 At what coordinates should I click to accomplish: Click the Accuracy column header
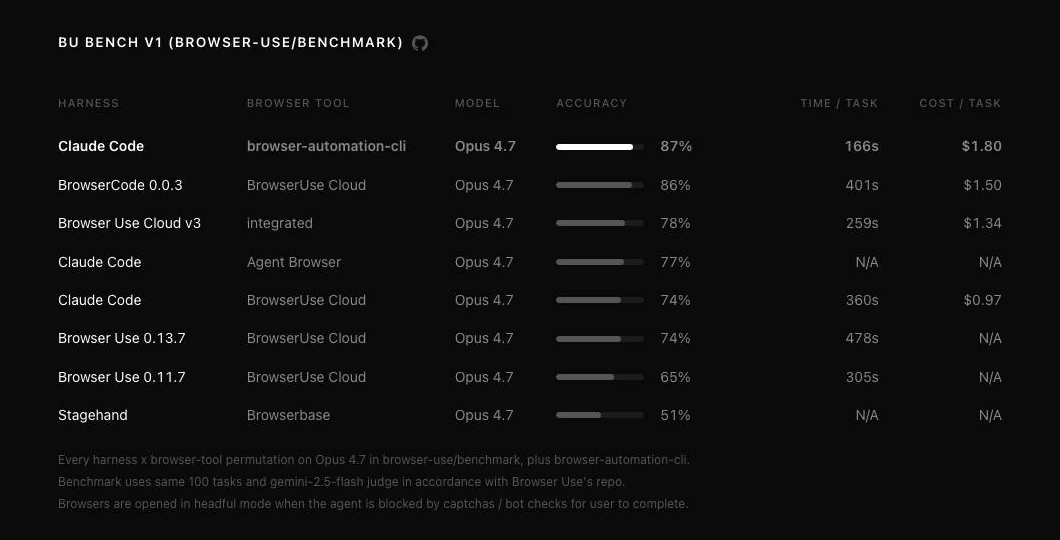point(592,103)
